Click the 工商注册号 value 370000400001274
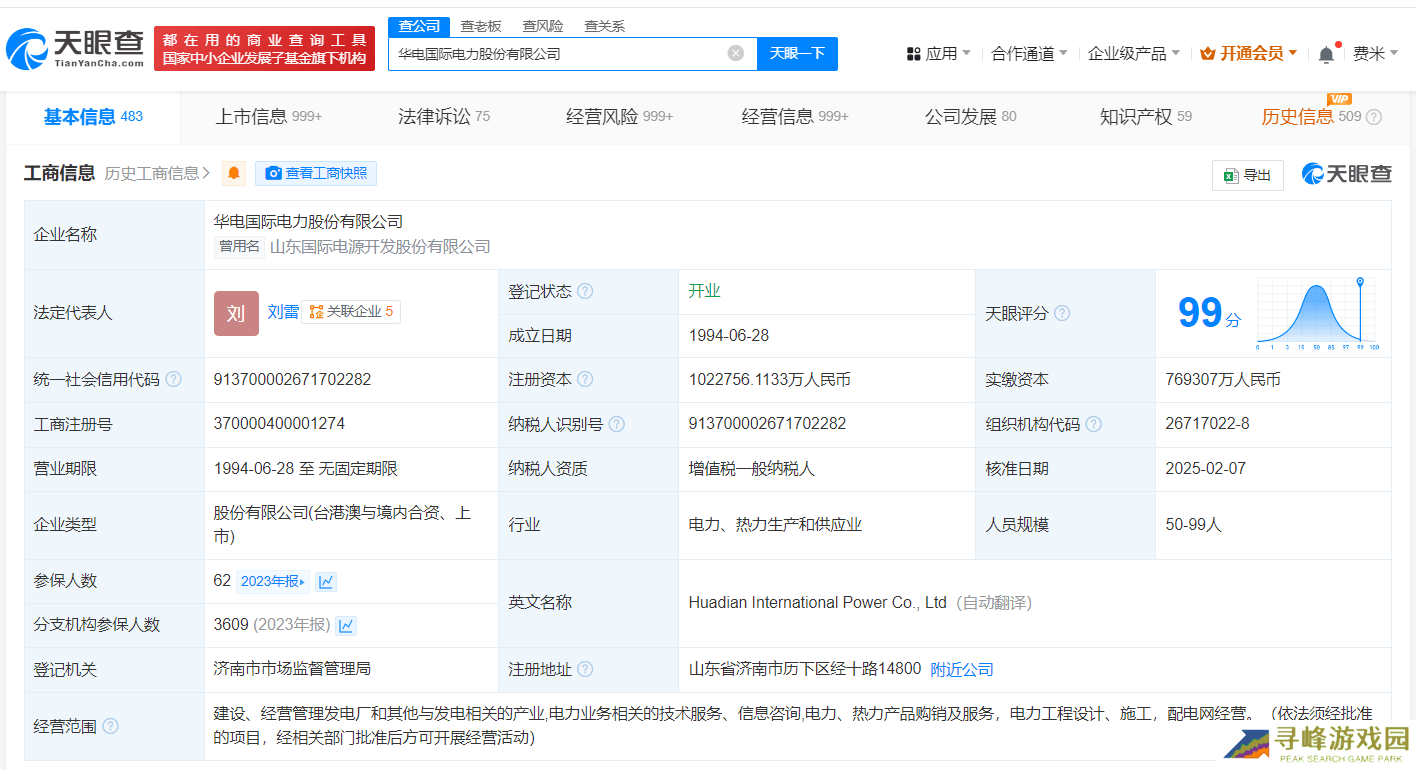1416x770 pixels. (x=279, y=423)
